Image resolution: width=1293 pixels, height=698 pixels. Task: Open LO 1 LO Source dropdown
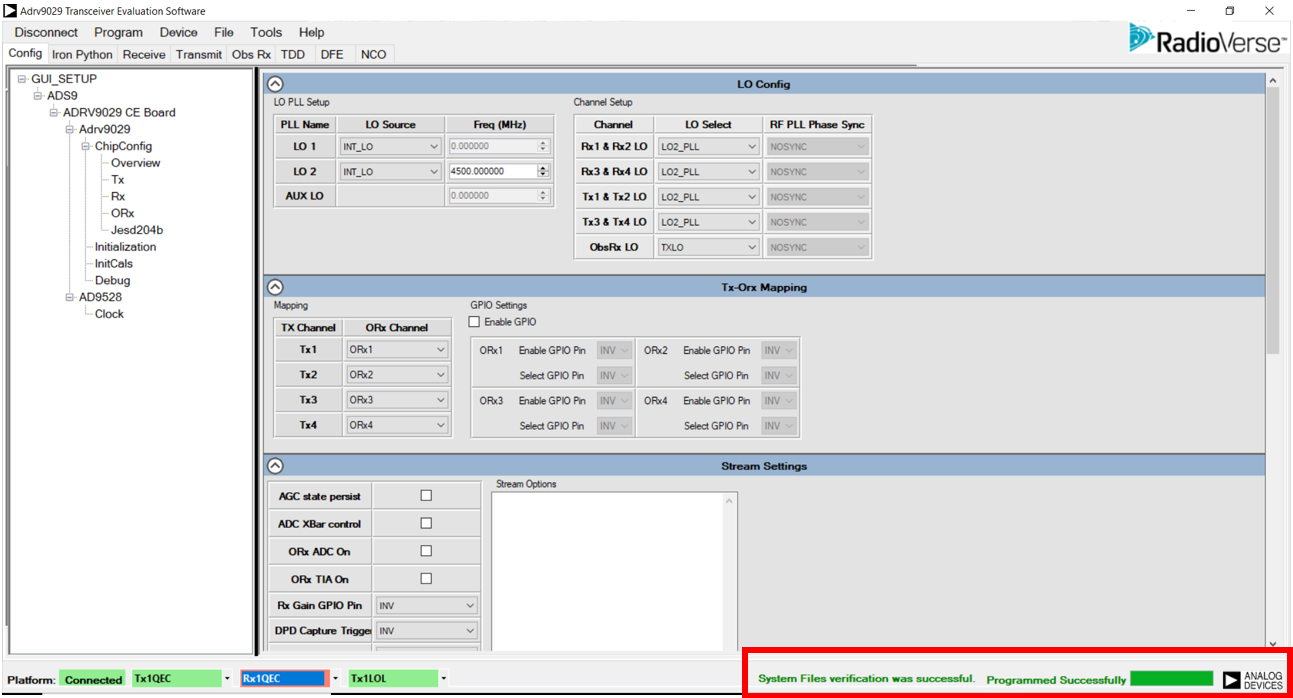pyautogui.click(x=390, y=147)
